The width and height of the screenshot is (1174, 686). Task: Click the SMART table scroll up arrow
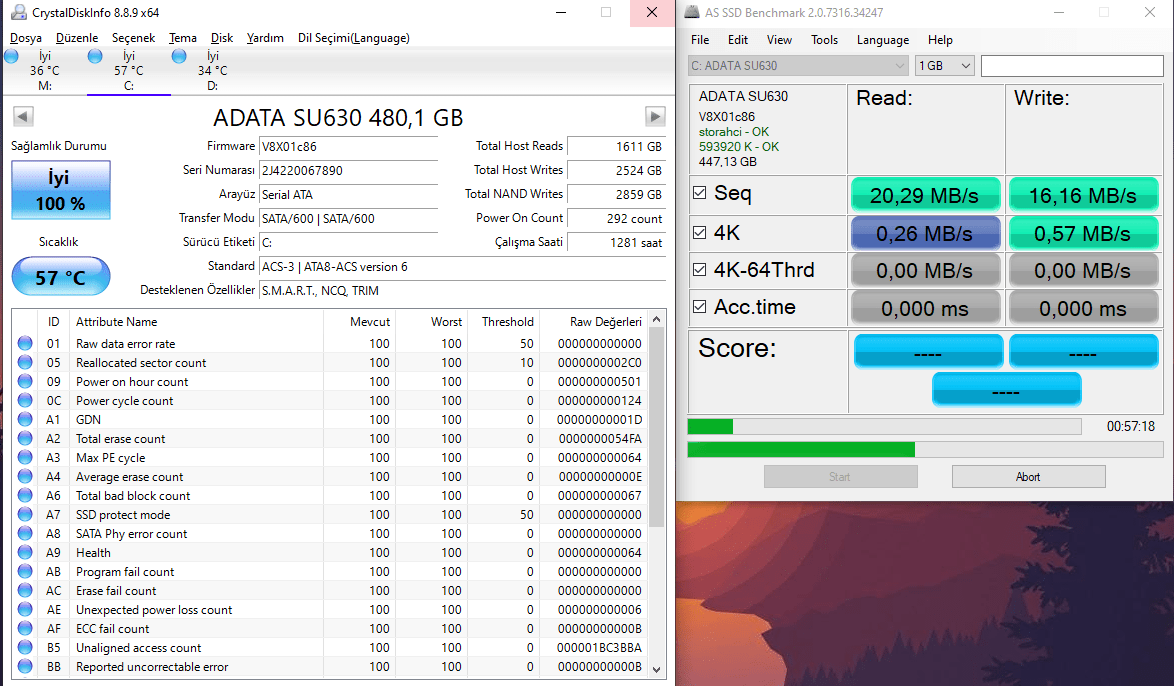point(657,320)
